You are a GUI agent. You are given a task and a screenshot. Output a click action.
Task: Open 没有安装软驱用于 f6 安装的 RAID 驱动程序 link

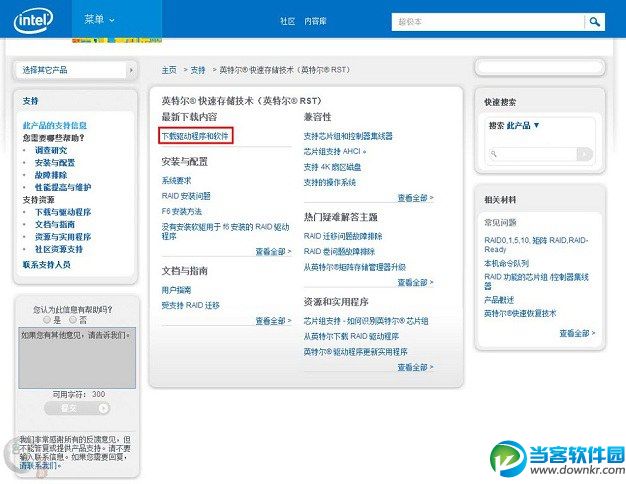[225, 231]
